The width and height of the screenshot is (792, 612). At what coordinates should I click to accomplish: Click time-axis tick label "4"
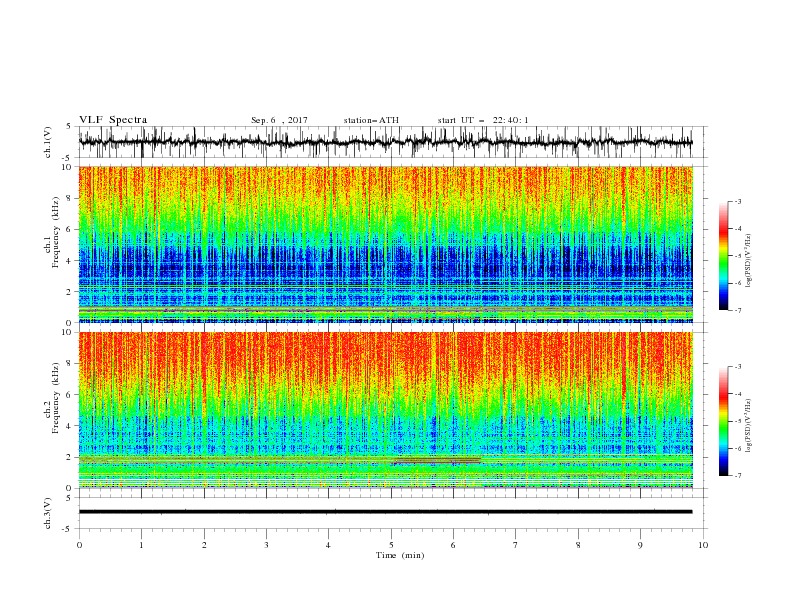pyautogui.click(x=328, y=545)
